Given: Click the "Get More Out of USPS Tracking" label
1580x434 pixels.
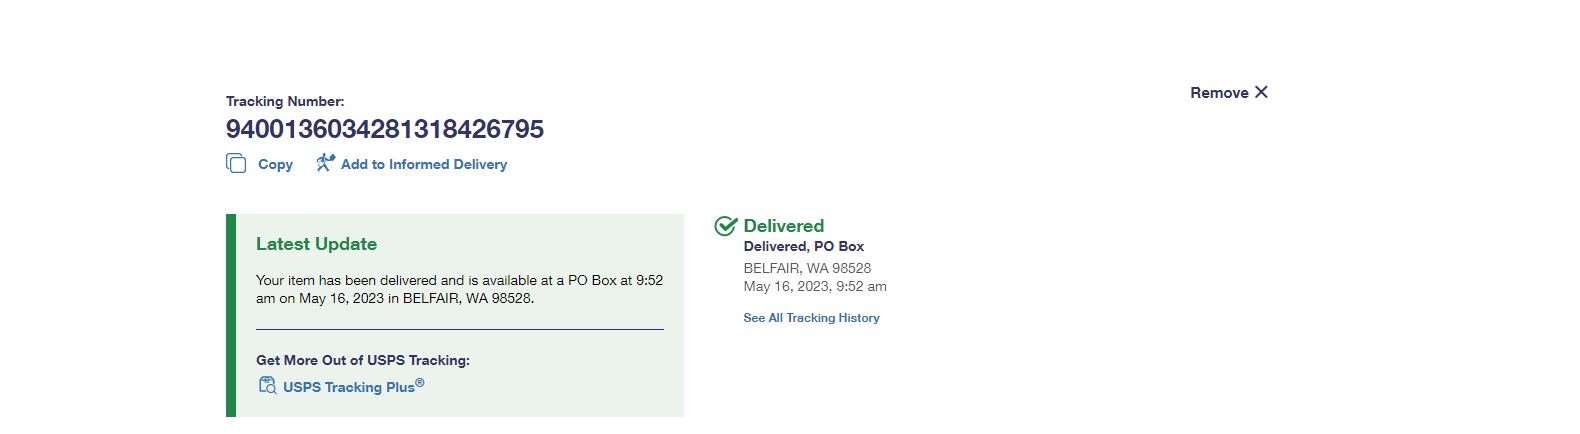Looking at the screenshot, I should 363,360.
